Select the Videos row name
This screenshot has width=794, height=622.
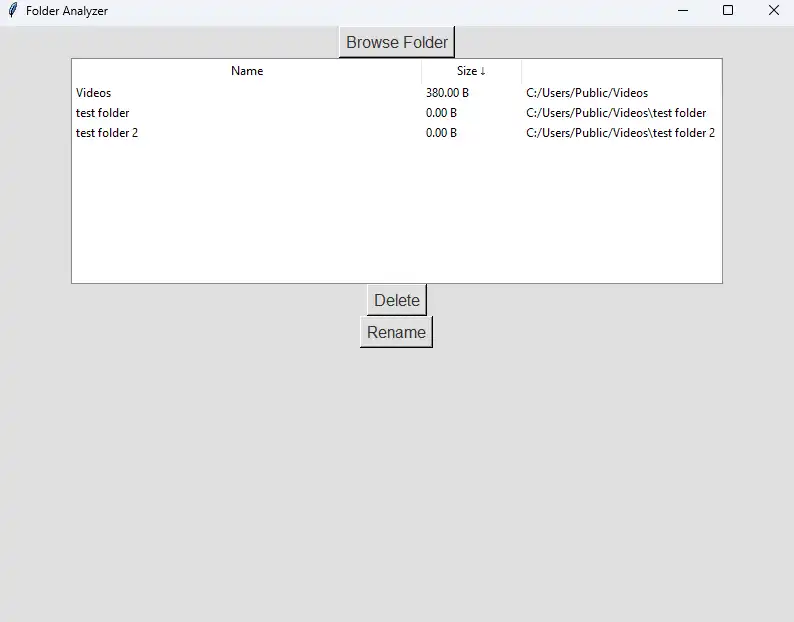click(x=94, y=93)
